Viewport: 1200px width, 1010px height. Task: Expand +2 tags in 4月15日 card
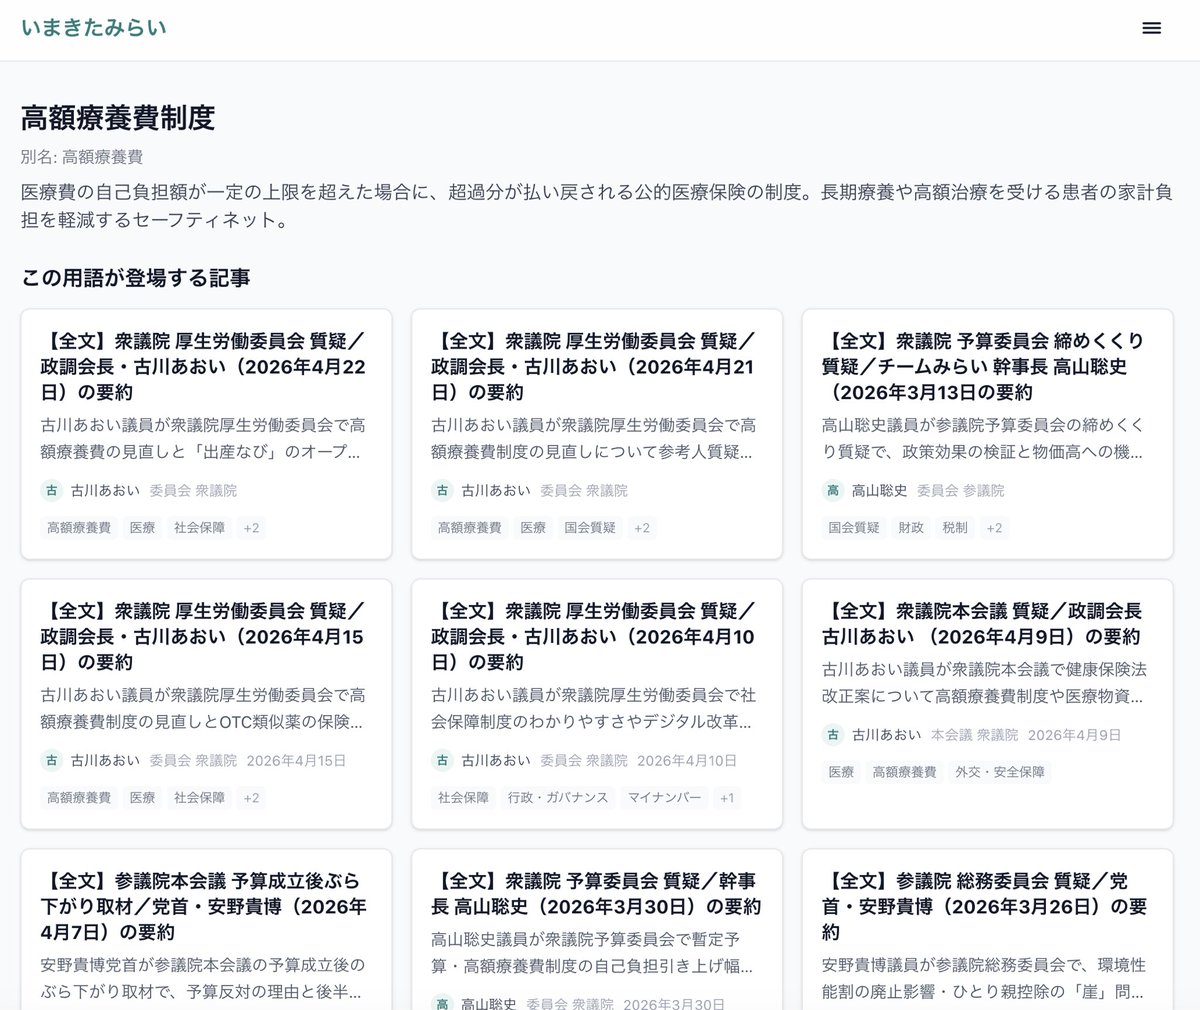[251, 797]
